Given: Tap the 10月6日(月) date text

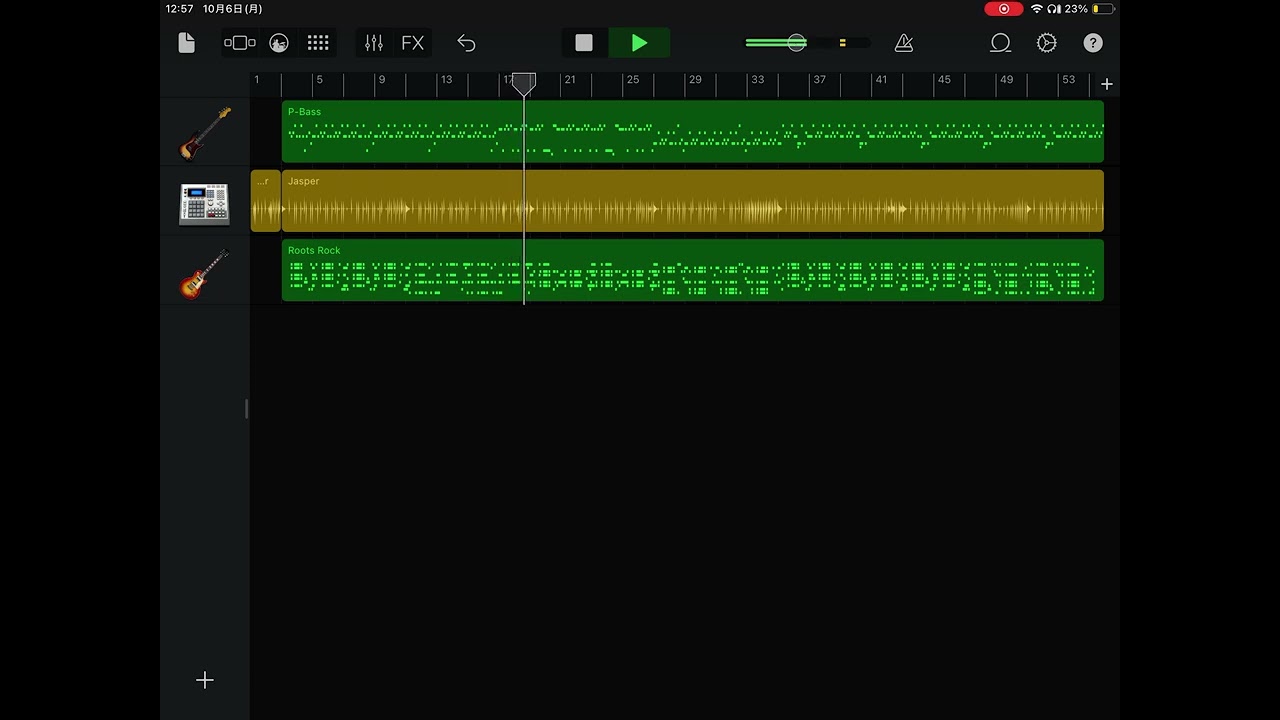Looking at the screenshot, I should coord(233,9).
